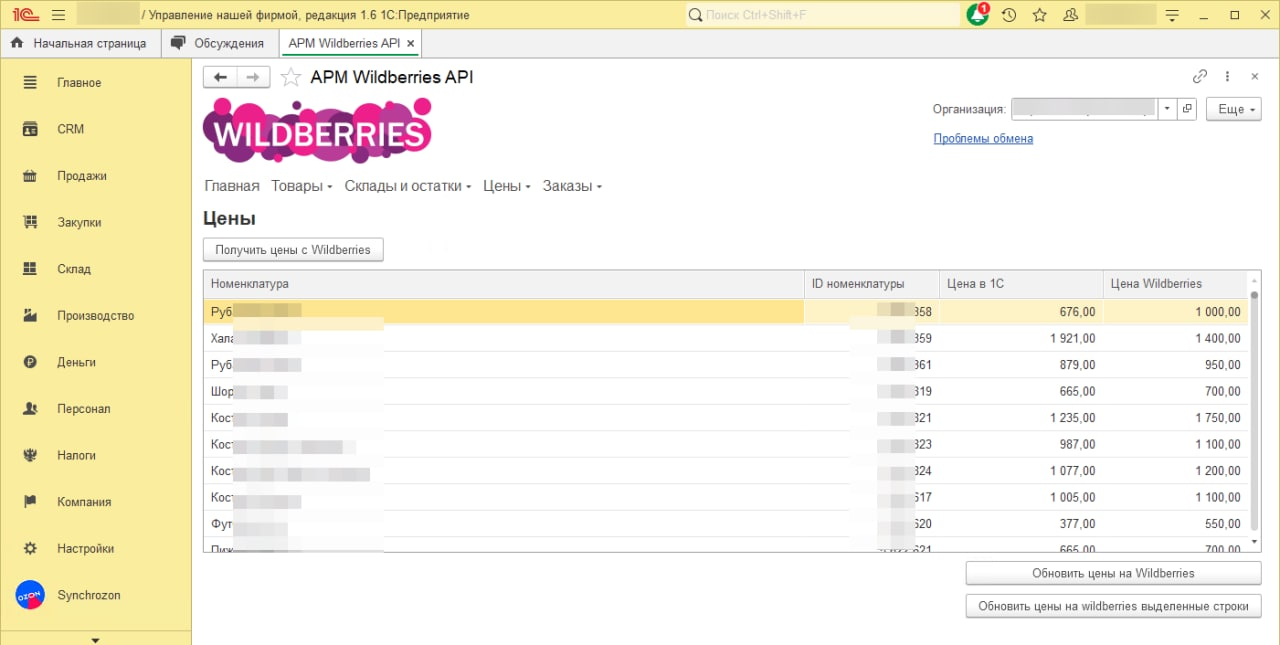Open the form's three-dot more actions
Screen dimensions: 1280x645
(x=1228, y=76)
